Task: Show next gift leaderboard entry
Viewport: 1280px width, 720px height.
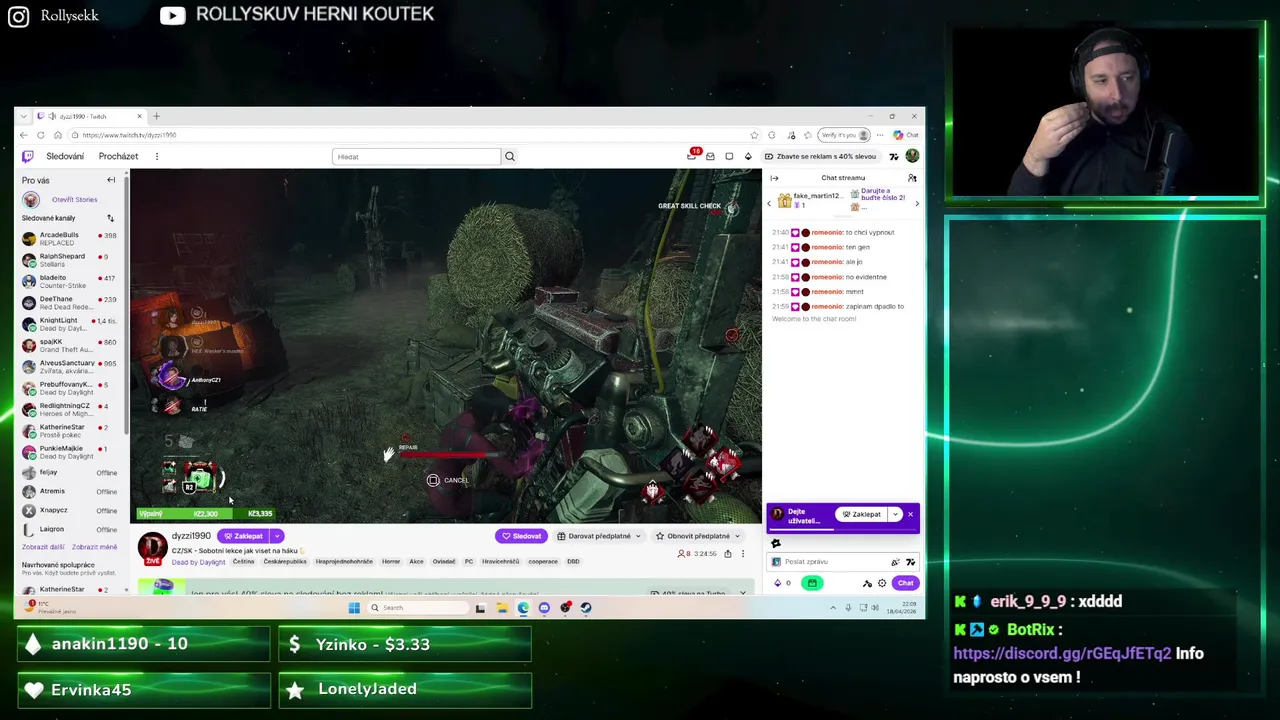Action: [917, 203]
